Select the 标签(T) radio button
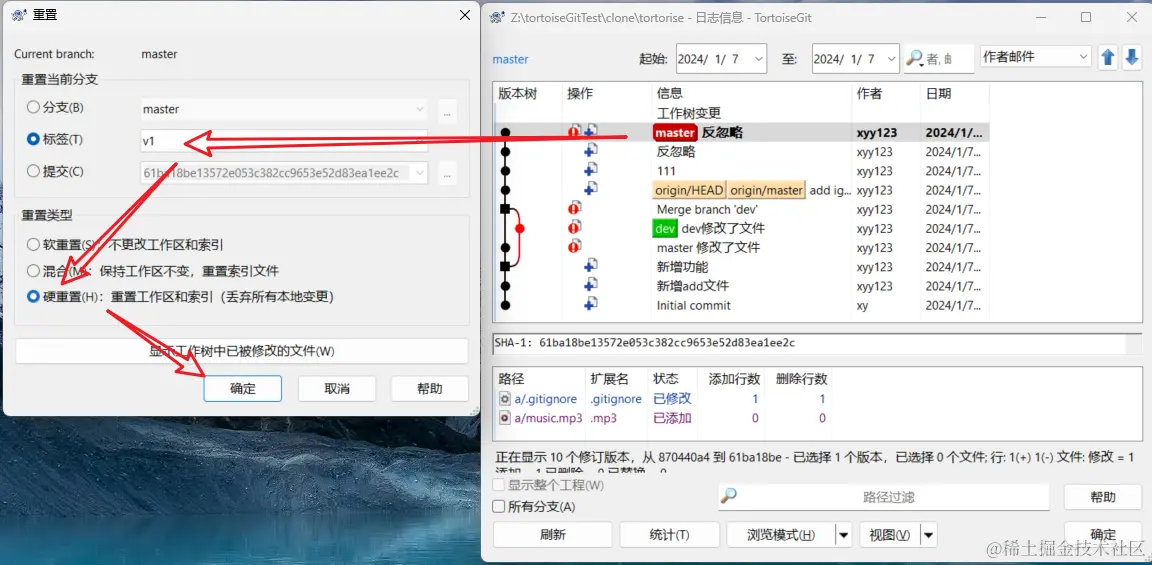This screenshot has height=565, width=1152. tap(33, 139)
